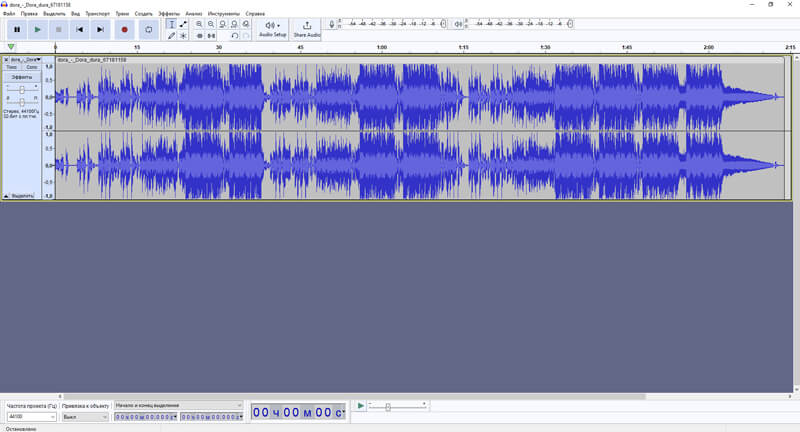The width and height of the screenshot is (800, 432).
Task: Click the track Эффекты button
Action: pyautogui.click(x=21, y=77)
